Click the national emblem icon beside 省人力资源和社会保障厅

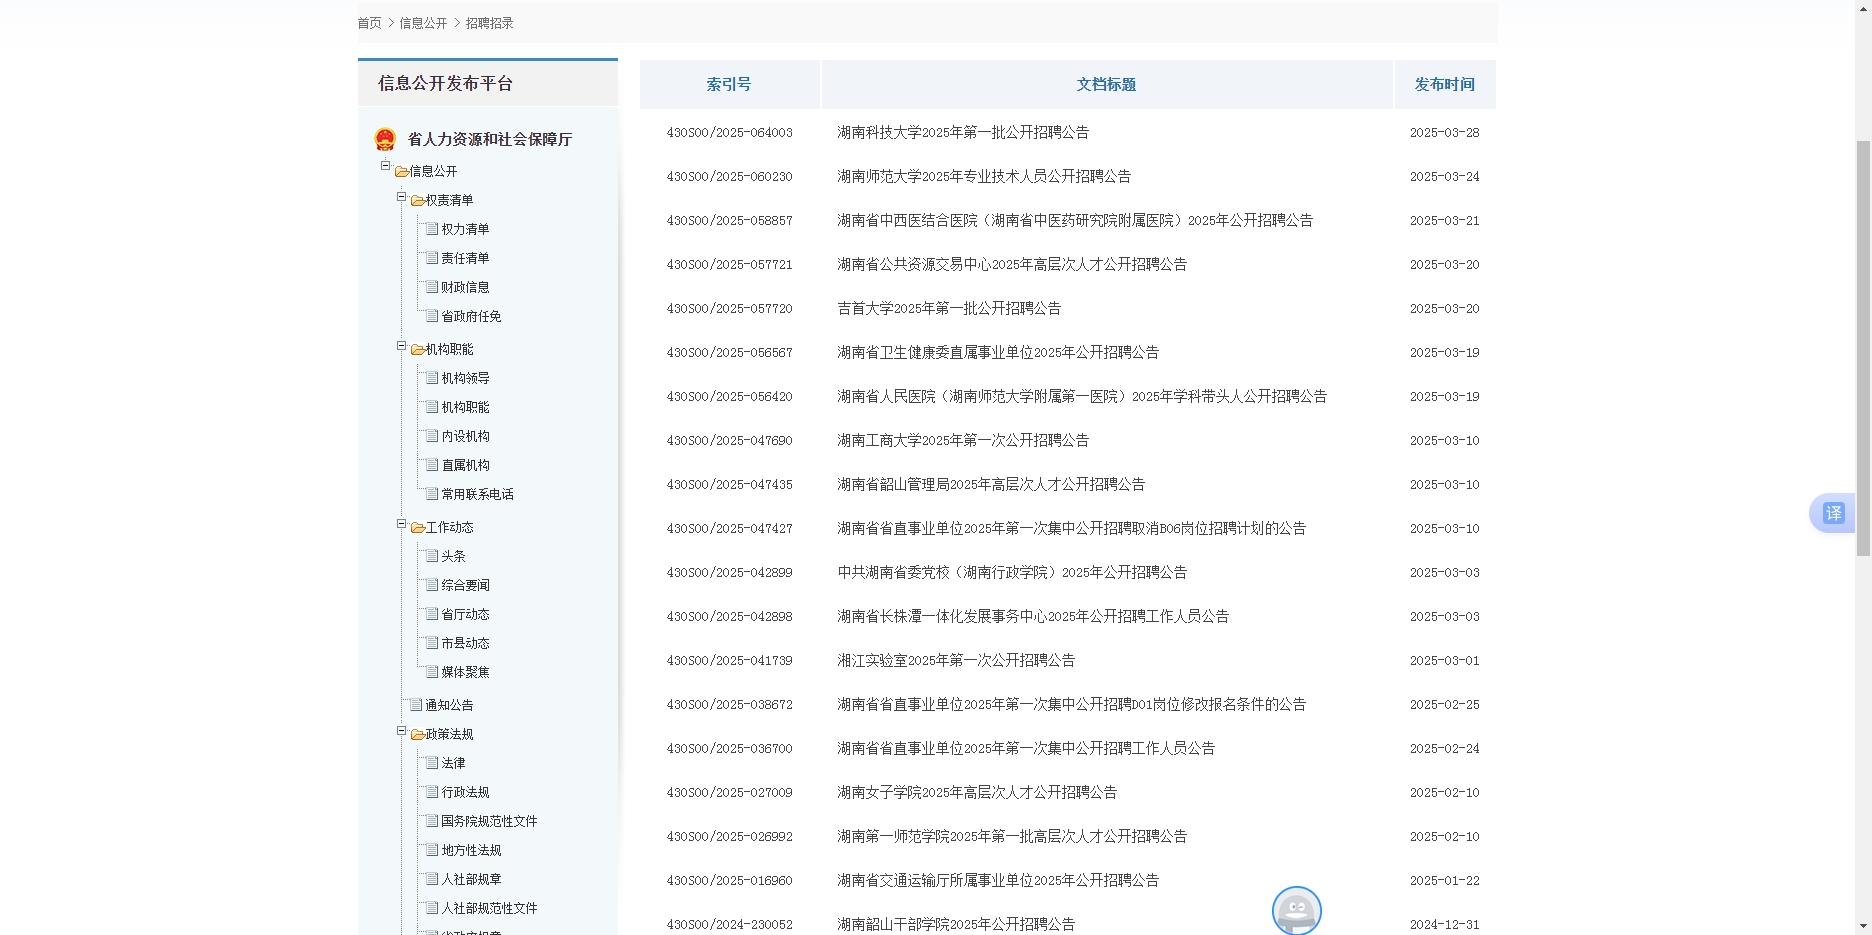(386, 139)
